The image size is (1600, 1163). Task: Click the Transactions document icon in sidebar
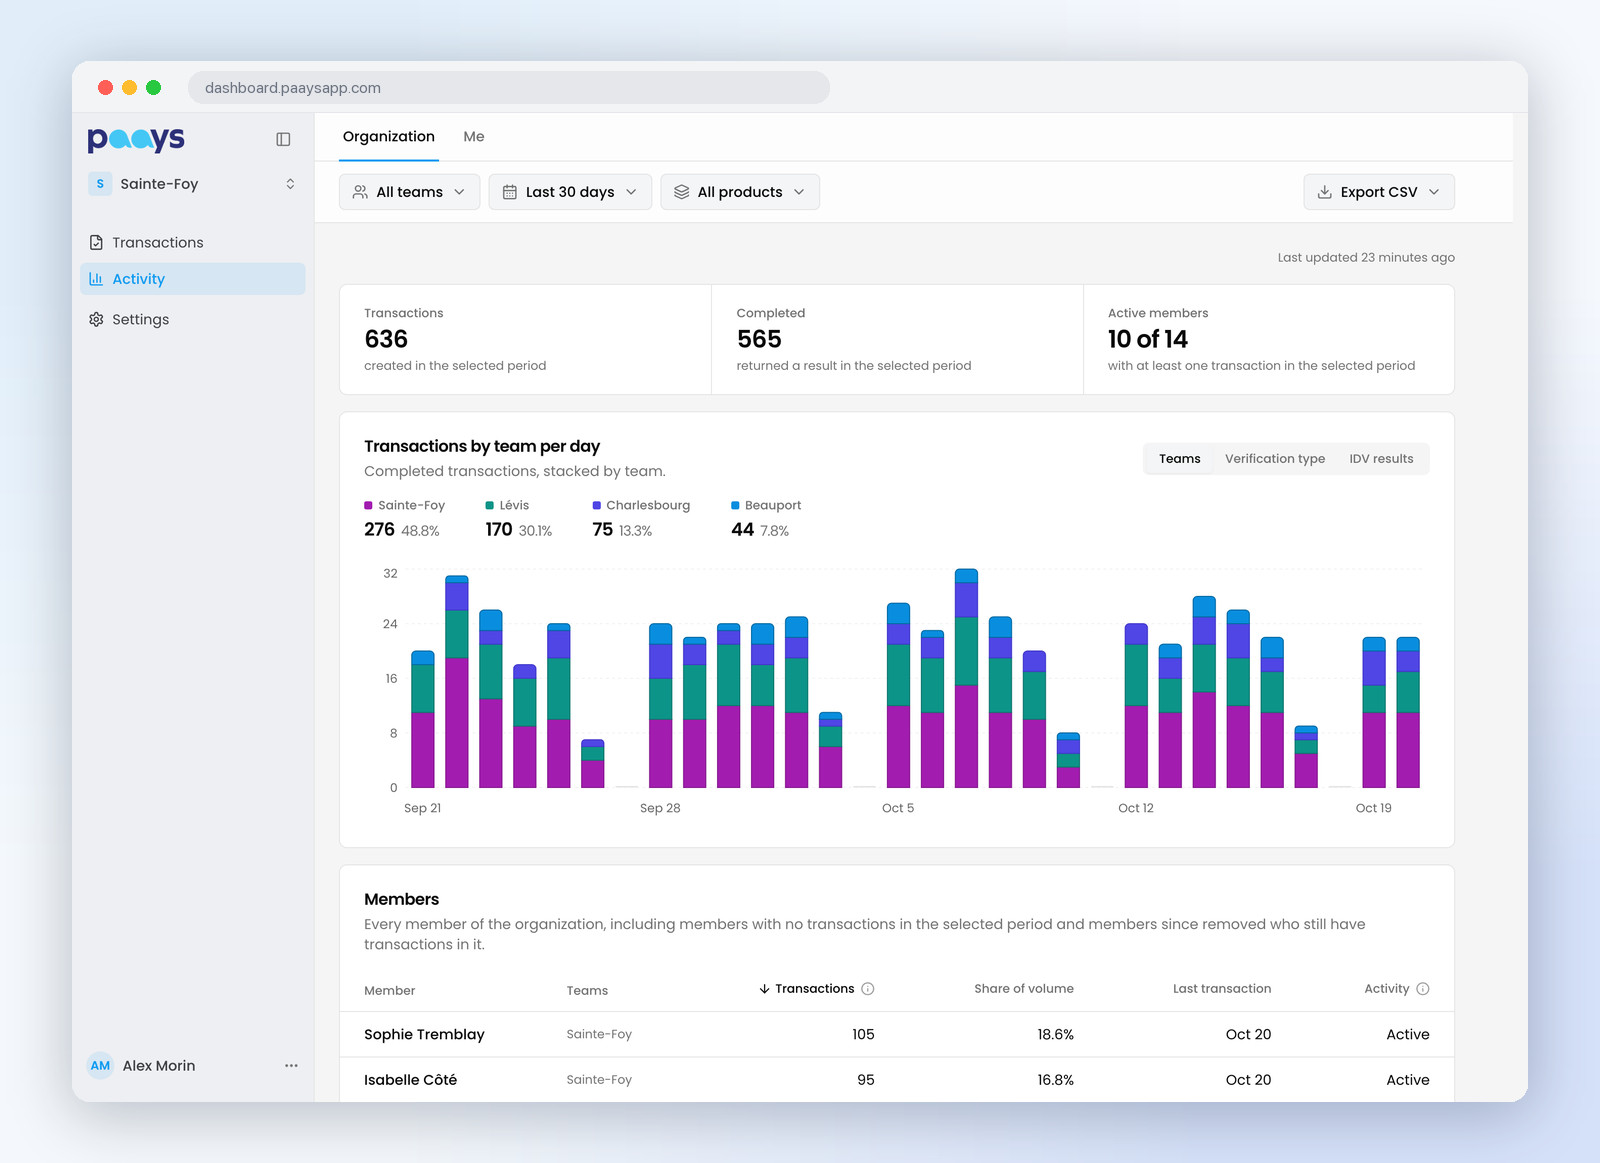point(96,242)
